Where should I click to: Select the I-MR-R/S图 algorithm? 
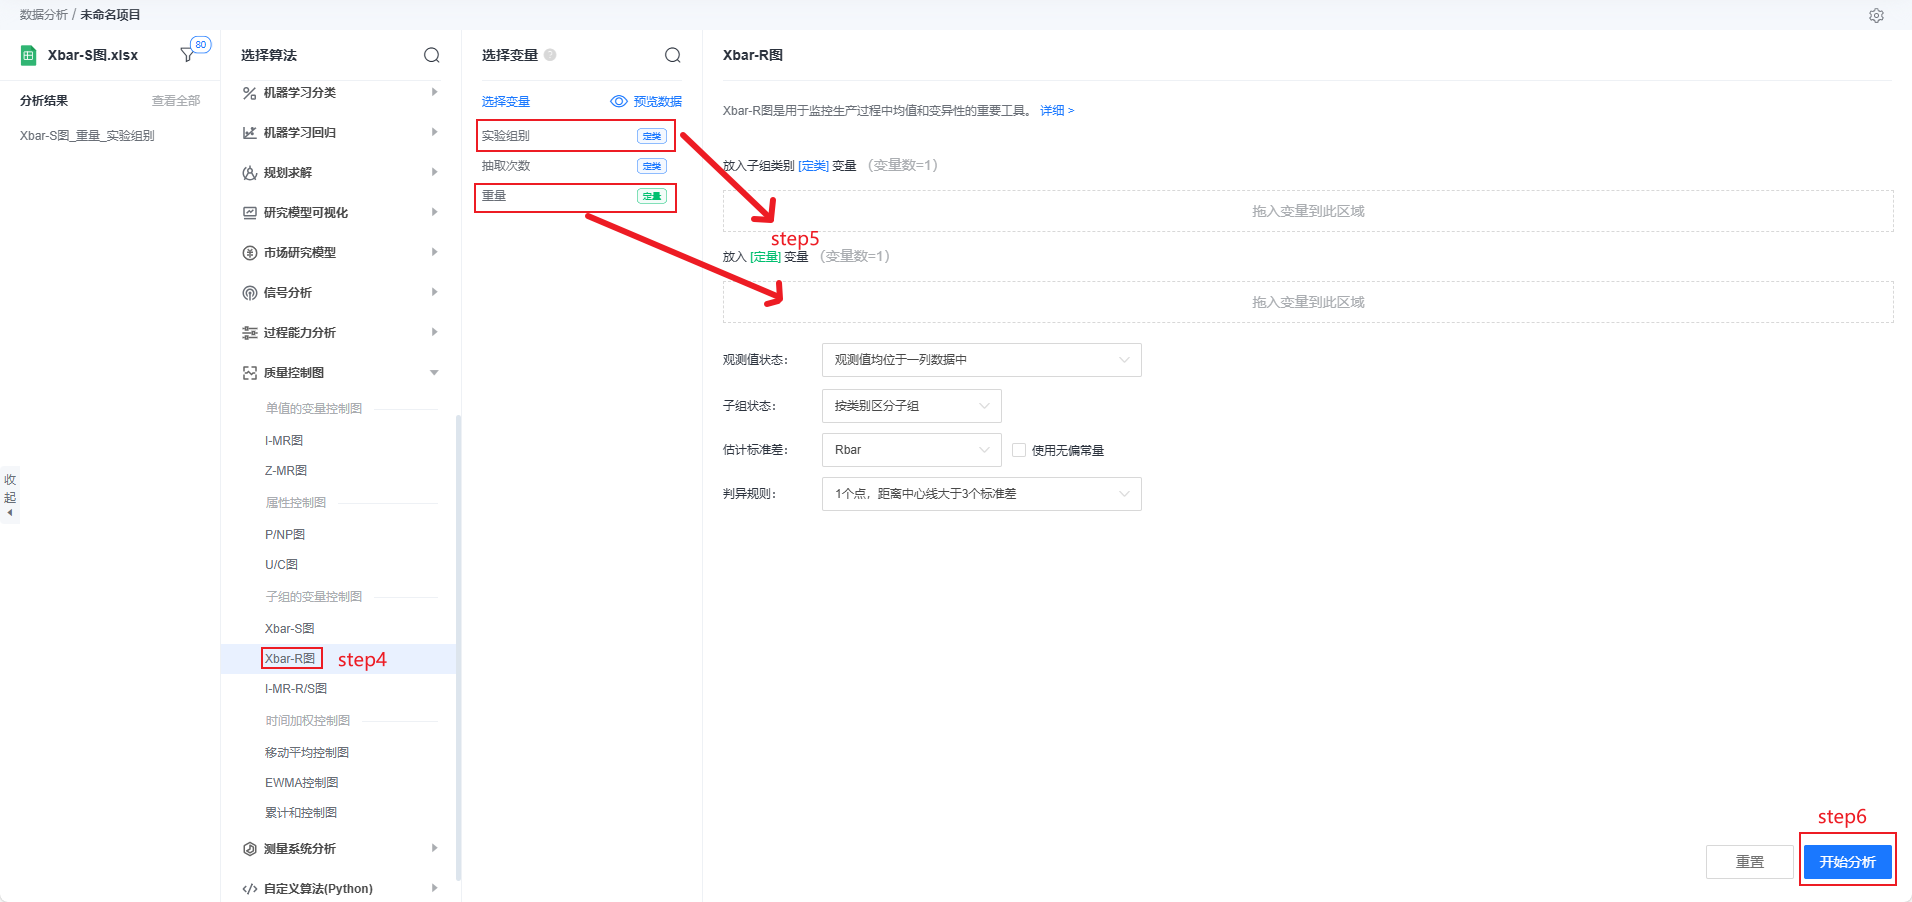(x=296, y=689)
